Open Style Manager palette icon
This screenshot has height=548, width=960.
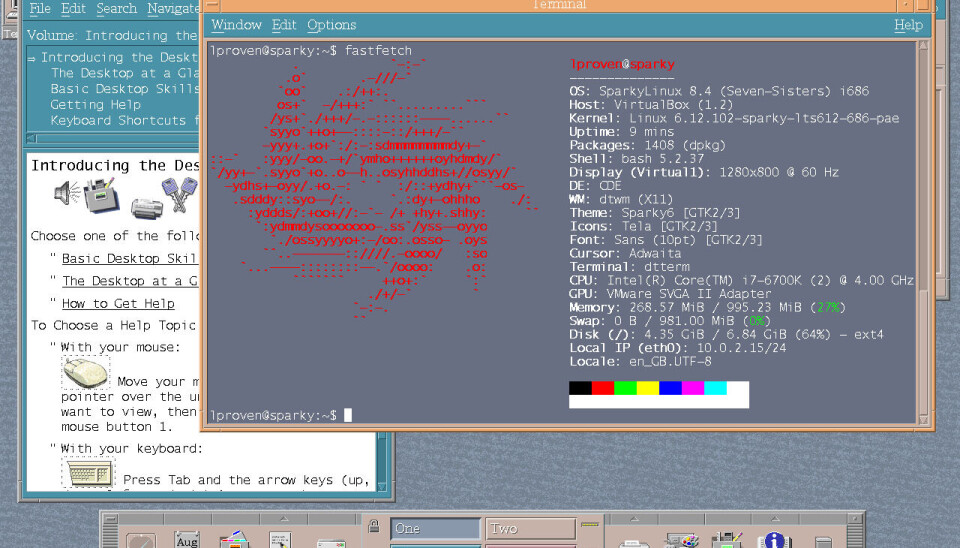(682, 541)
